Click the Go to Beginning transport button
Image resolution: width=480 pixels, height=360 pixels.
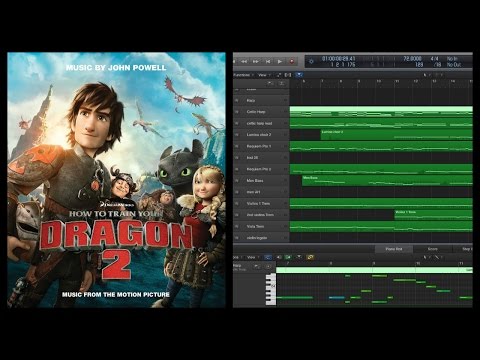(268, 62)
